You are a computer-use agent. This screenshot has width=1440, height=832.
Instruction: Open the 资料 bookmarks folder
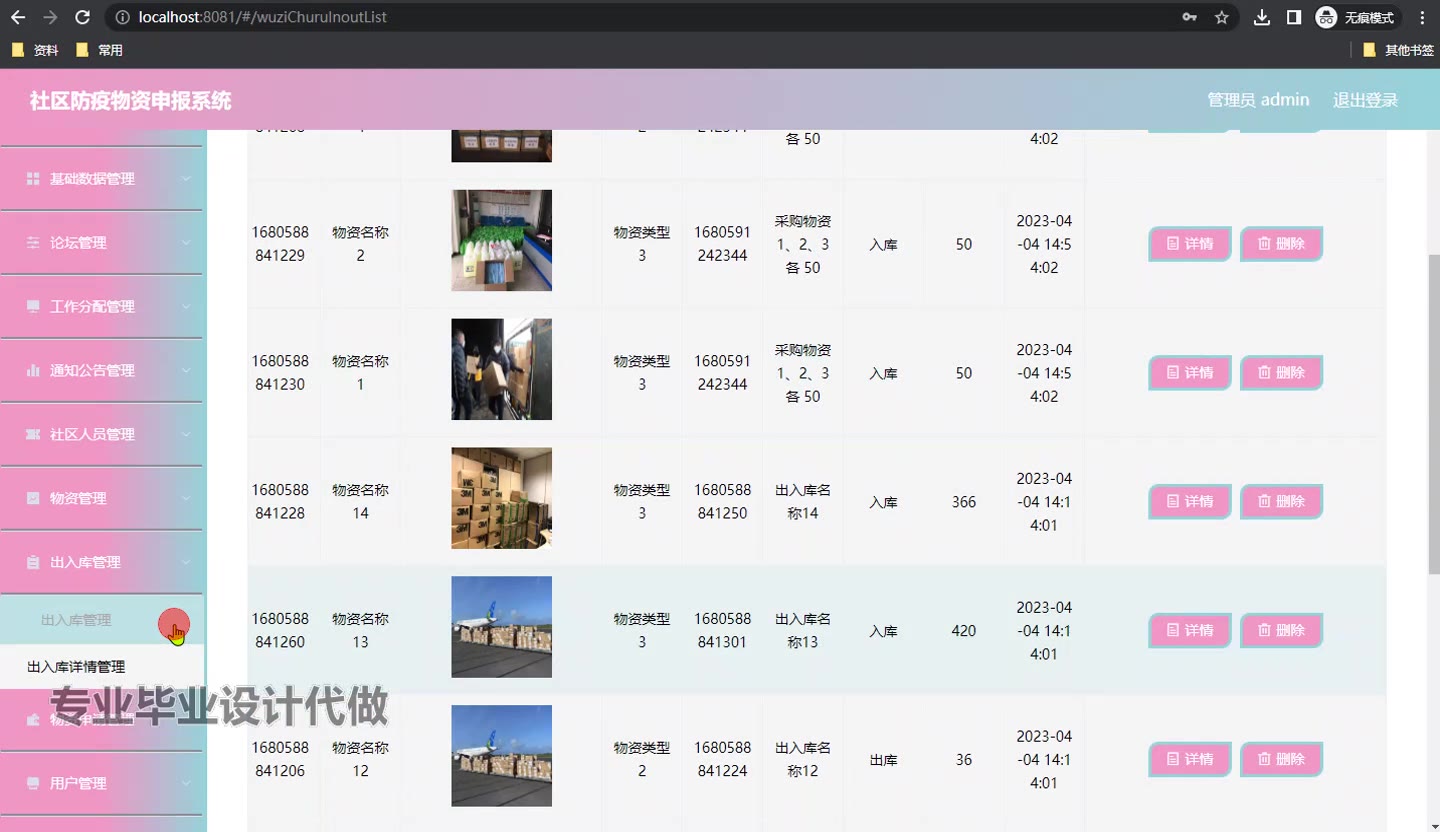(35, 50)
